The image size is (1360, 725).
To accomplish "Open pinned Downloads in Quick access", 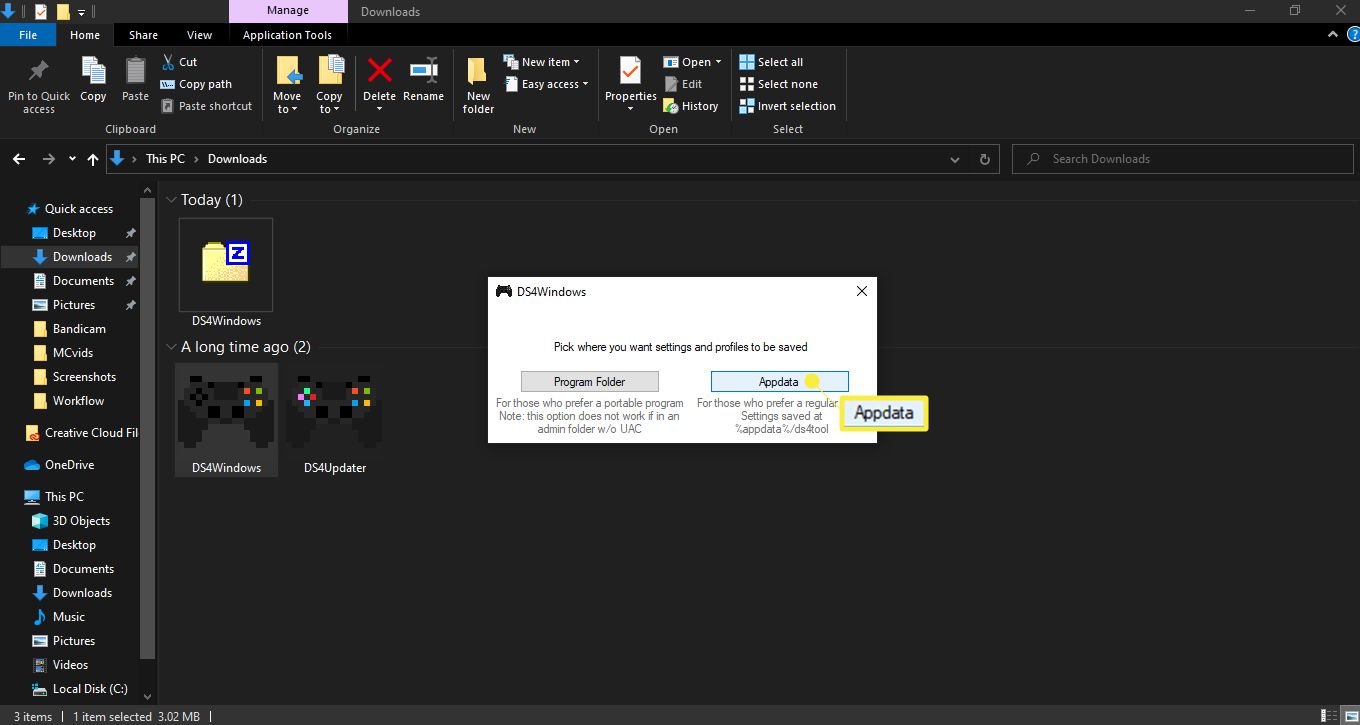I will [82, 257].
